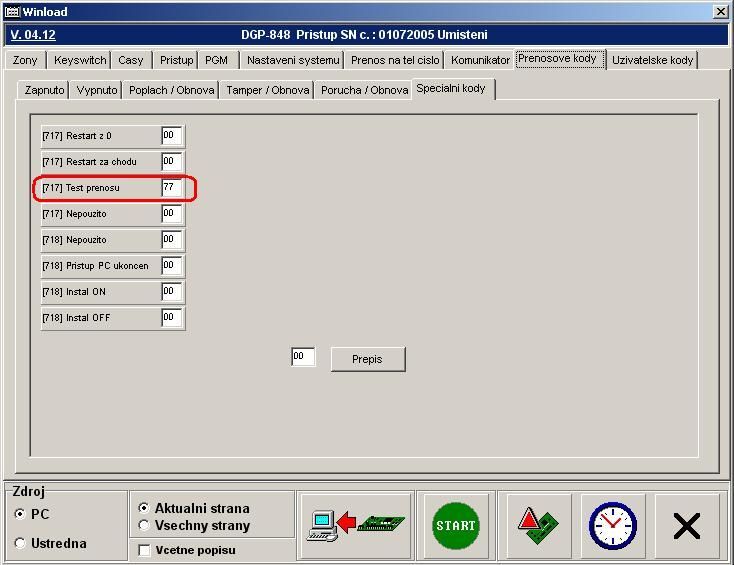Open the clock scheduling icon
The image size is (734, 565).
point(612,526)
